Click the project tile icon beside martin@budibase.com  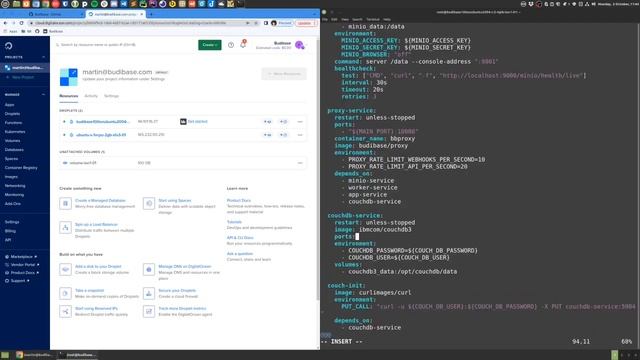click(69, 77)
